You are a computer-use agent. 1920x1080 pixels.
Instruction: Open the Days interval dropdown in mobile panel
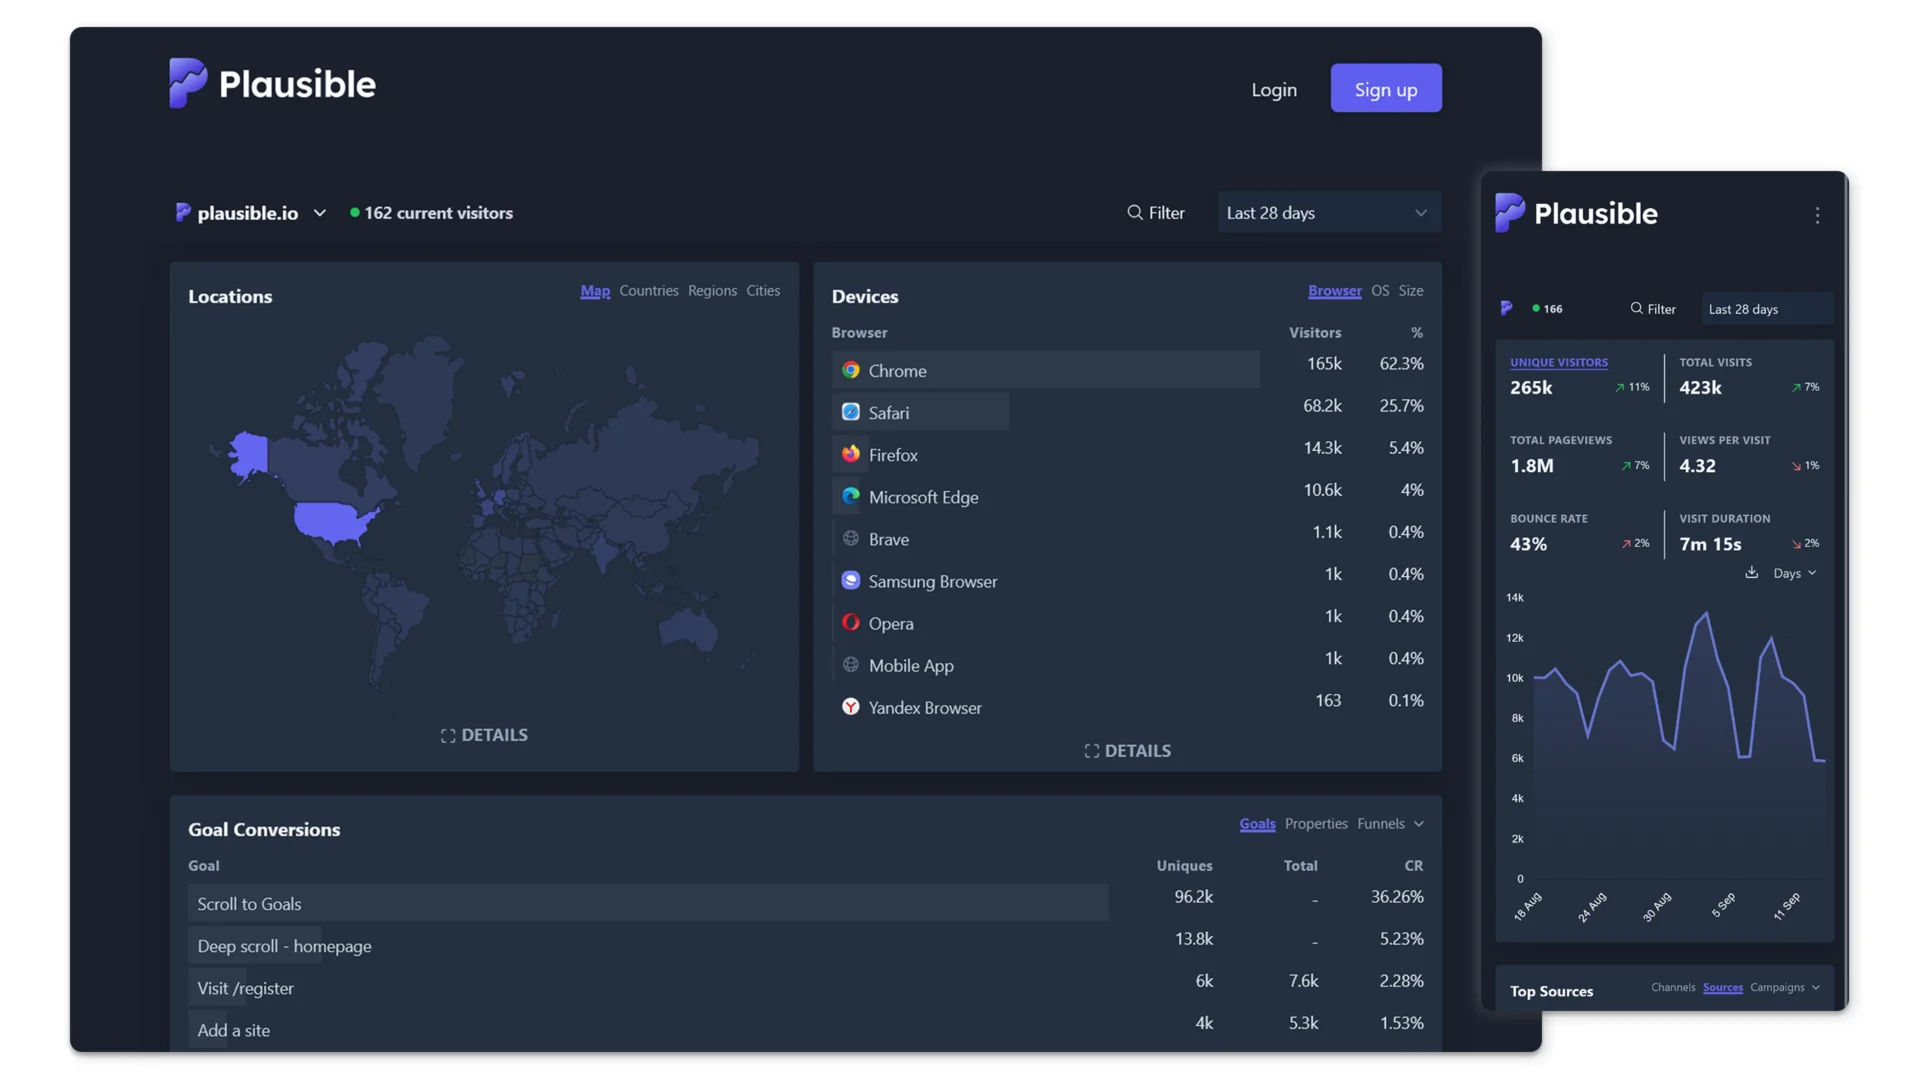click(1794, 573)
